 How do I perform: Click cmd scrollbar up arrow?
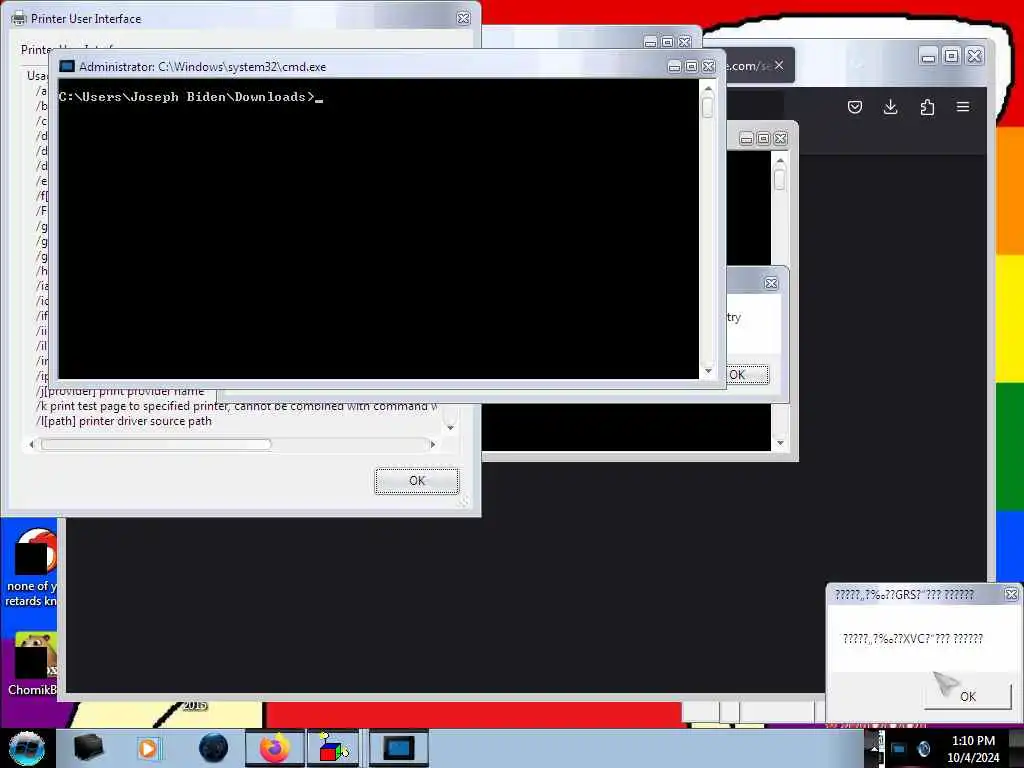coord(708,88)
